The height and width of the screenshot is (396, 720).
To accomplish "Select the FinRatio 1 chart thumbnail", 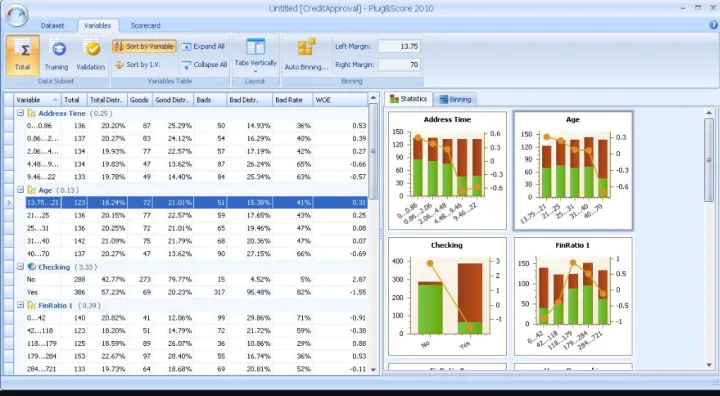I will click(573, 296).
